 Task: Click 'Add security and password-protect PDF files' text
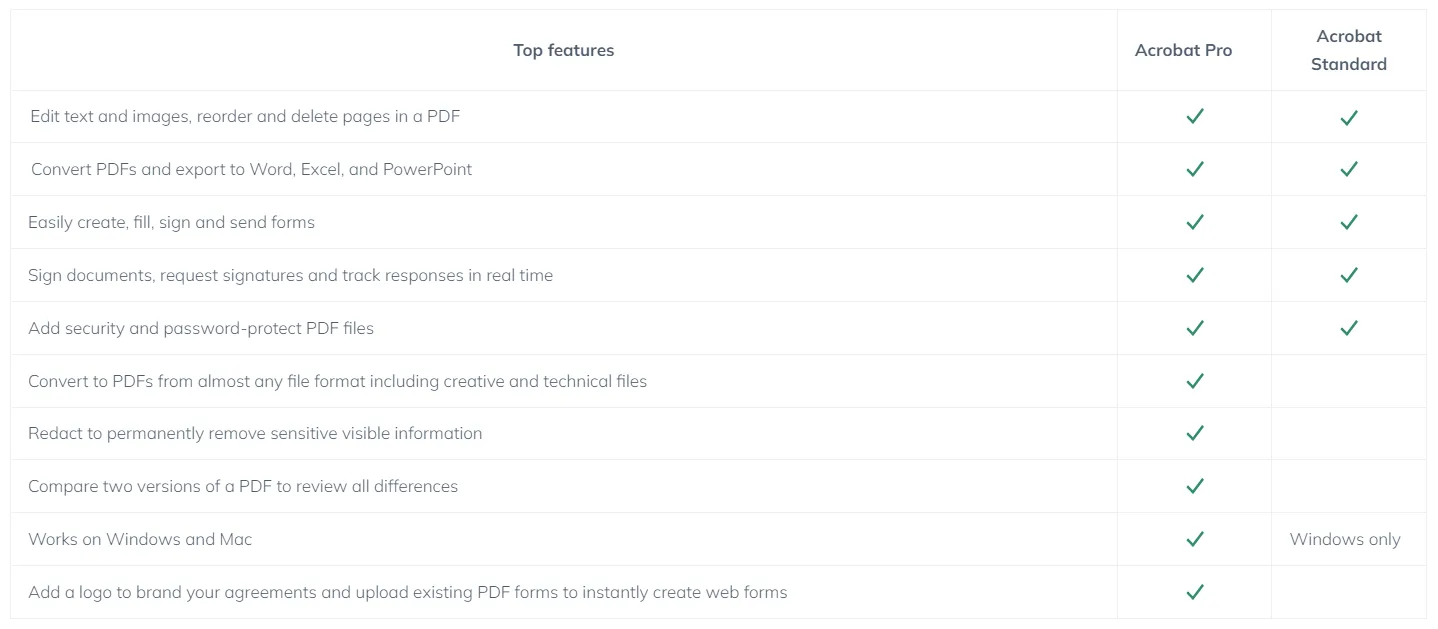point(201,328)
